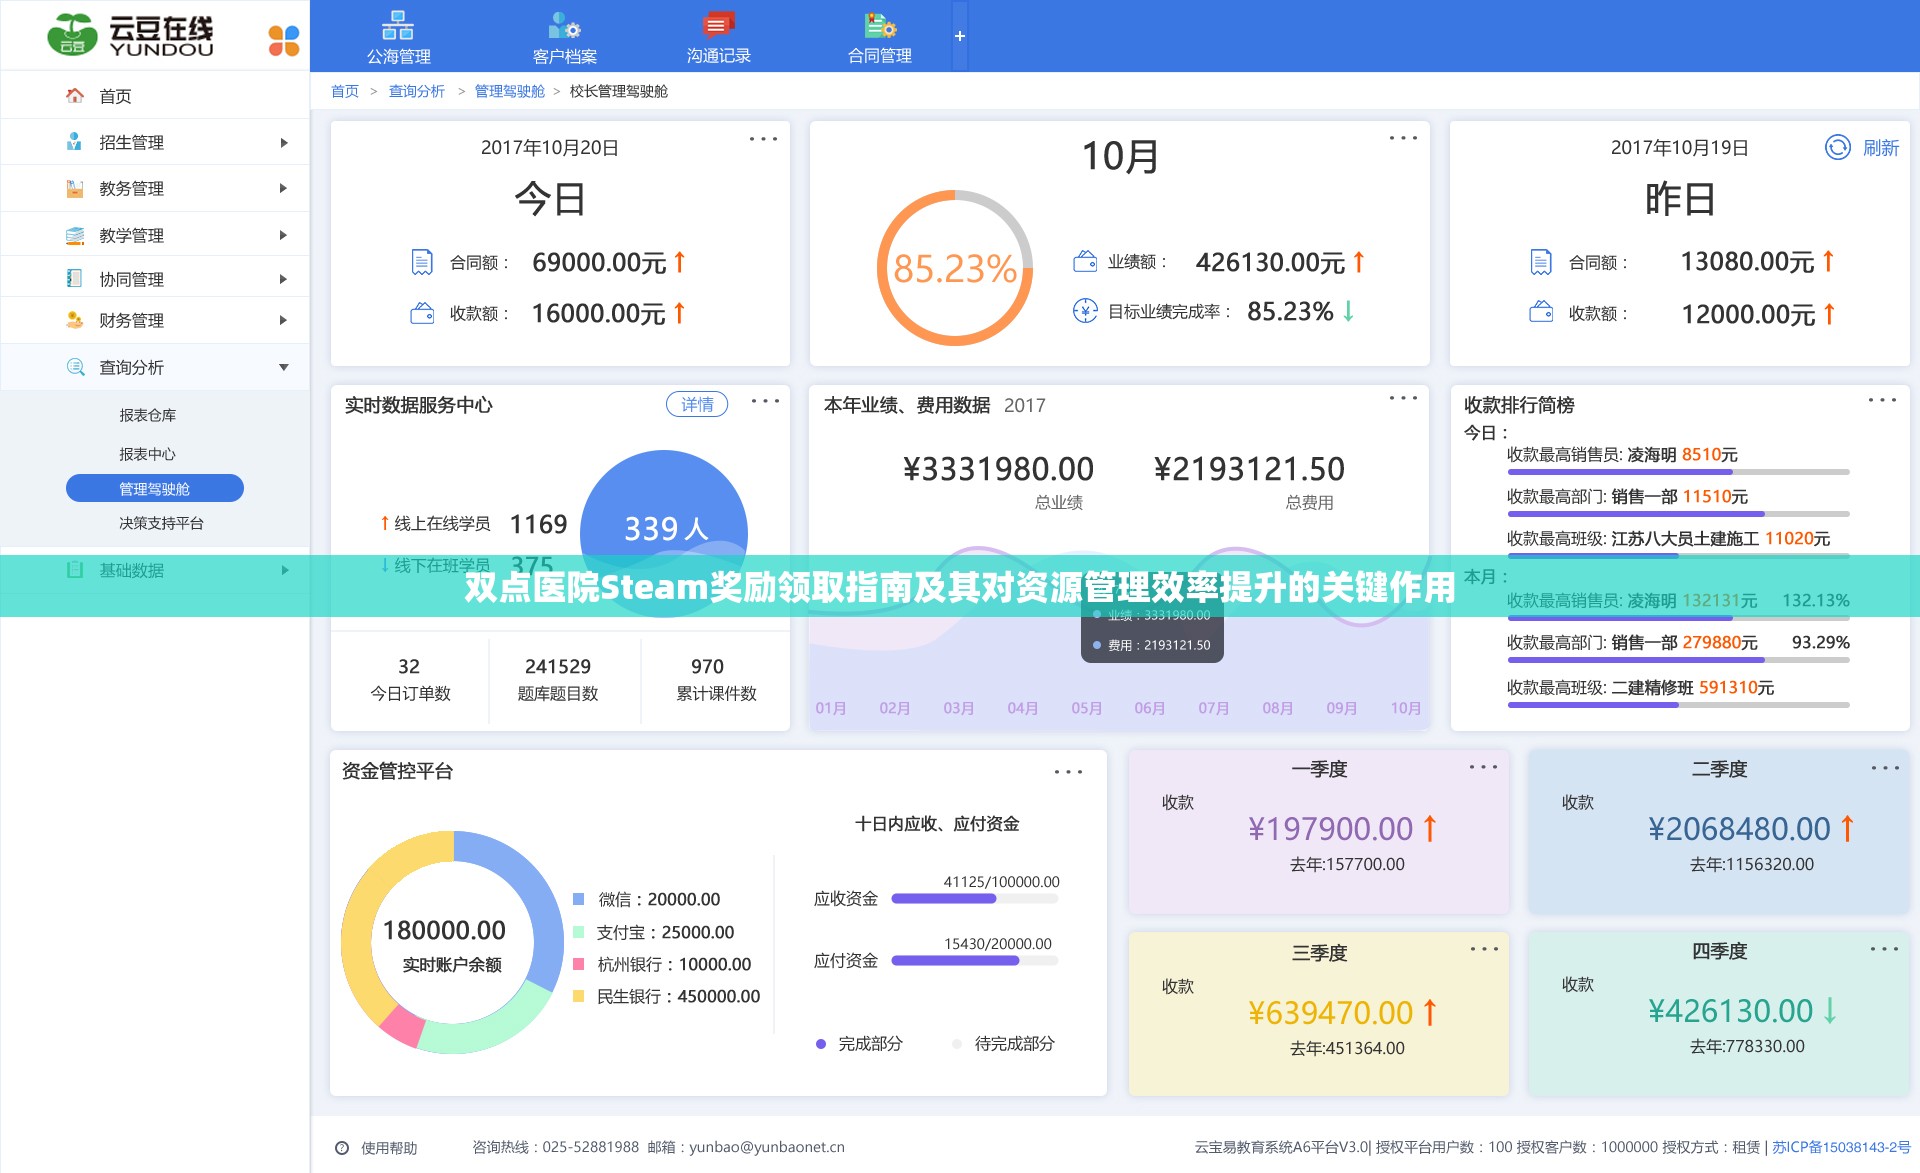This screenshot has width=1920, height=1173.
Task: Collapse 查询分析 sidebar arrow
Action: click(x=284, y=367)
